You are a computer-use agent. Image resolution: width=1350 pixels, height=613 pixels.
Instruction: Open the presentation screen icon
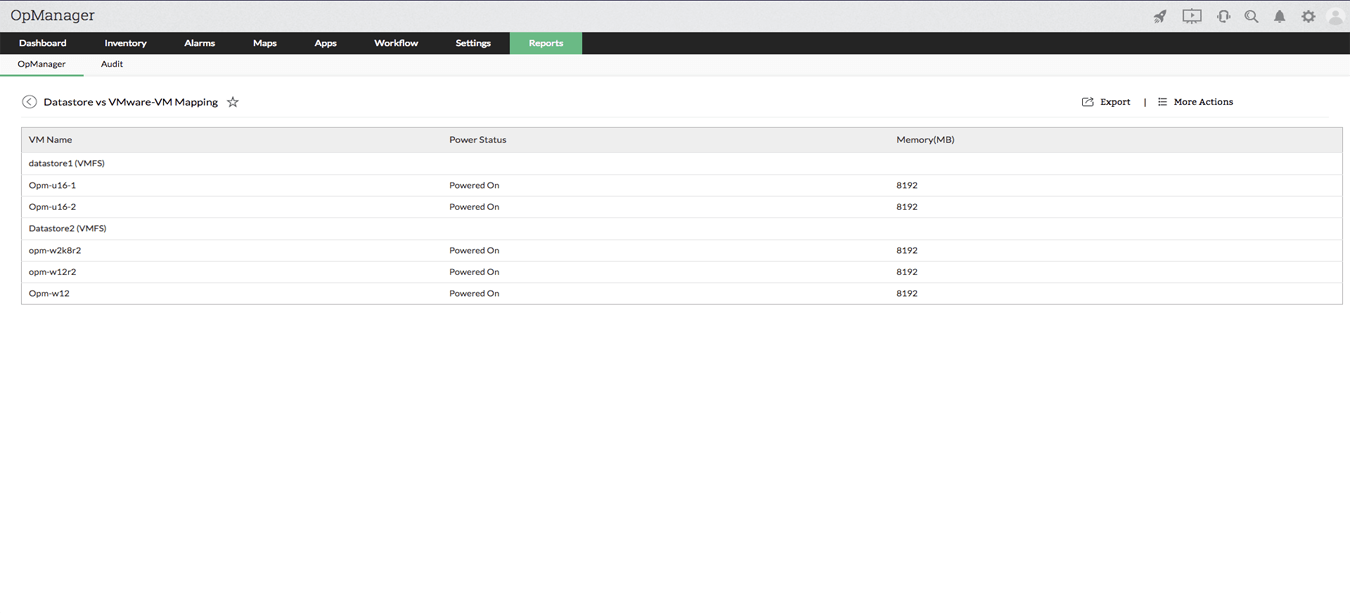[x=1192, y=16]
